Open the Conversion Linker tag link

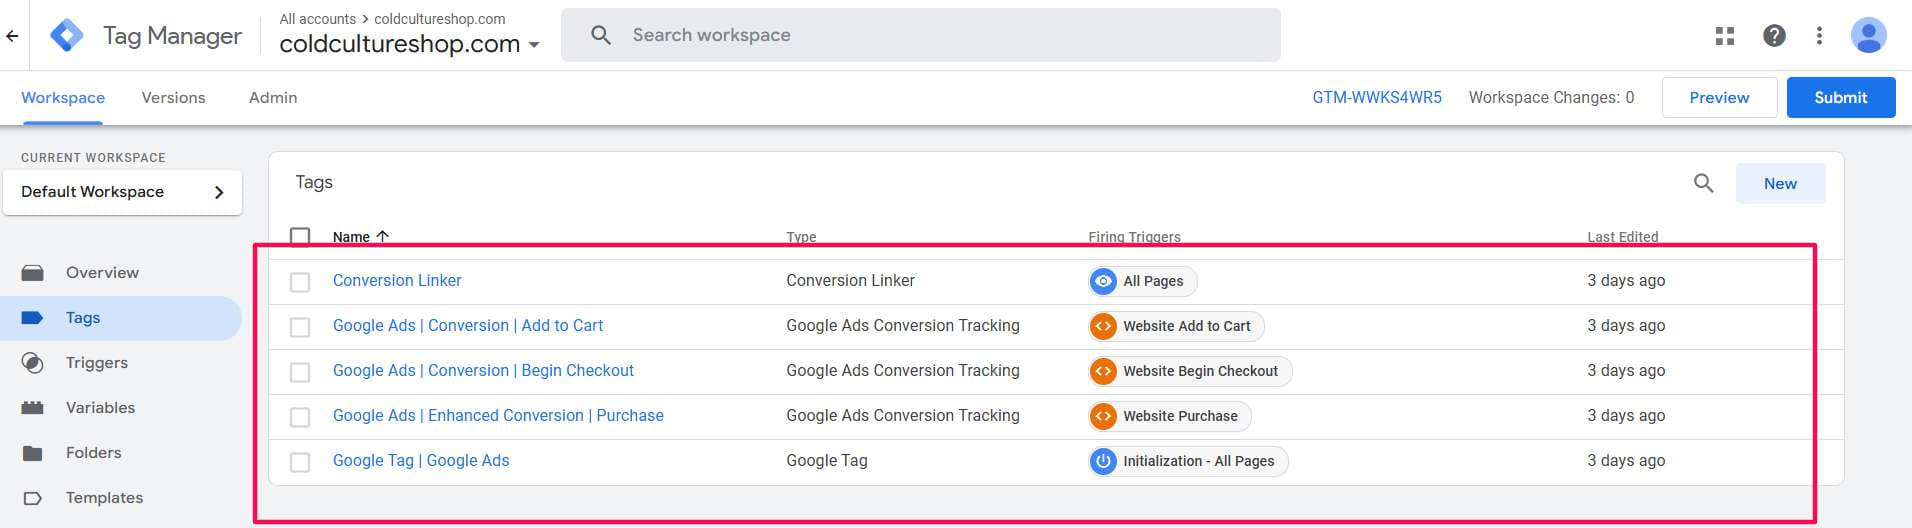(x=397, y=281)
